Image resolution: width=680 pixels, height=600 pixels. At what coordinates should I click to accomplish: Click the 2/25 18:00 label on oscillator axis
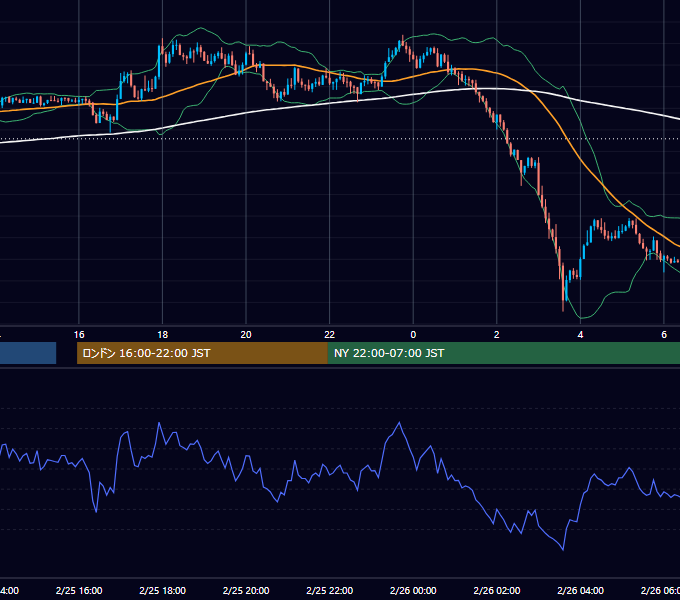(x=163, y=590)
